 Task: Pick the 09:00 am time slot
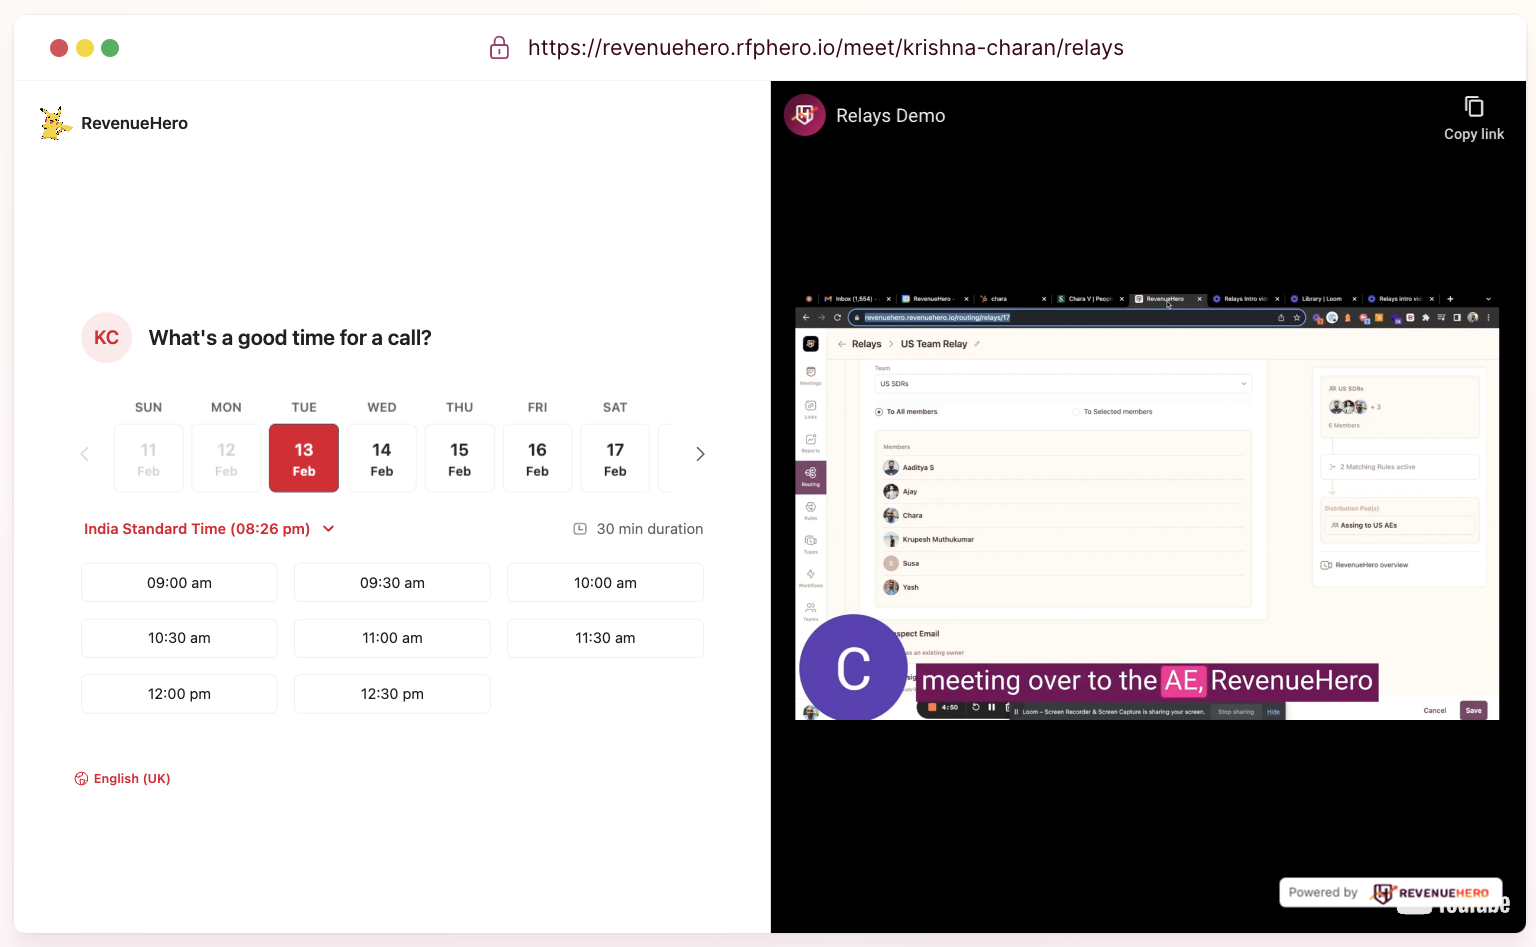click(179, 583)
